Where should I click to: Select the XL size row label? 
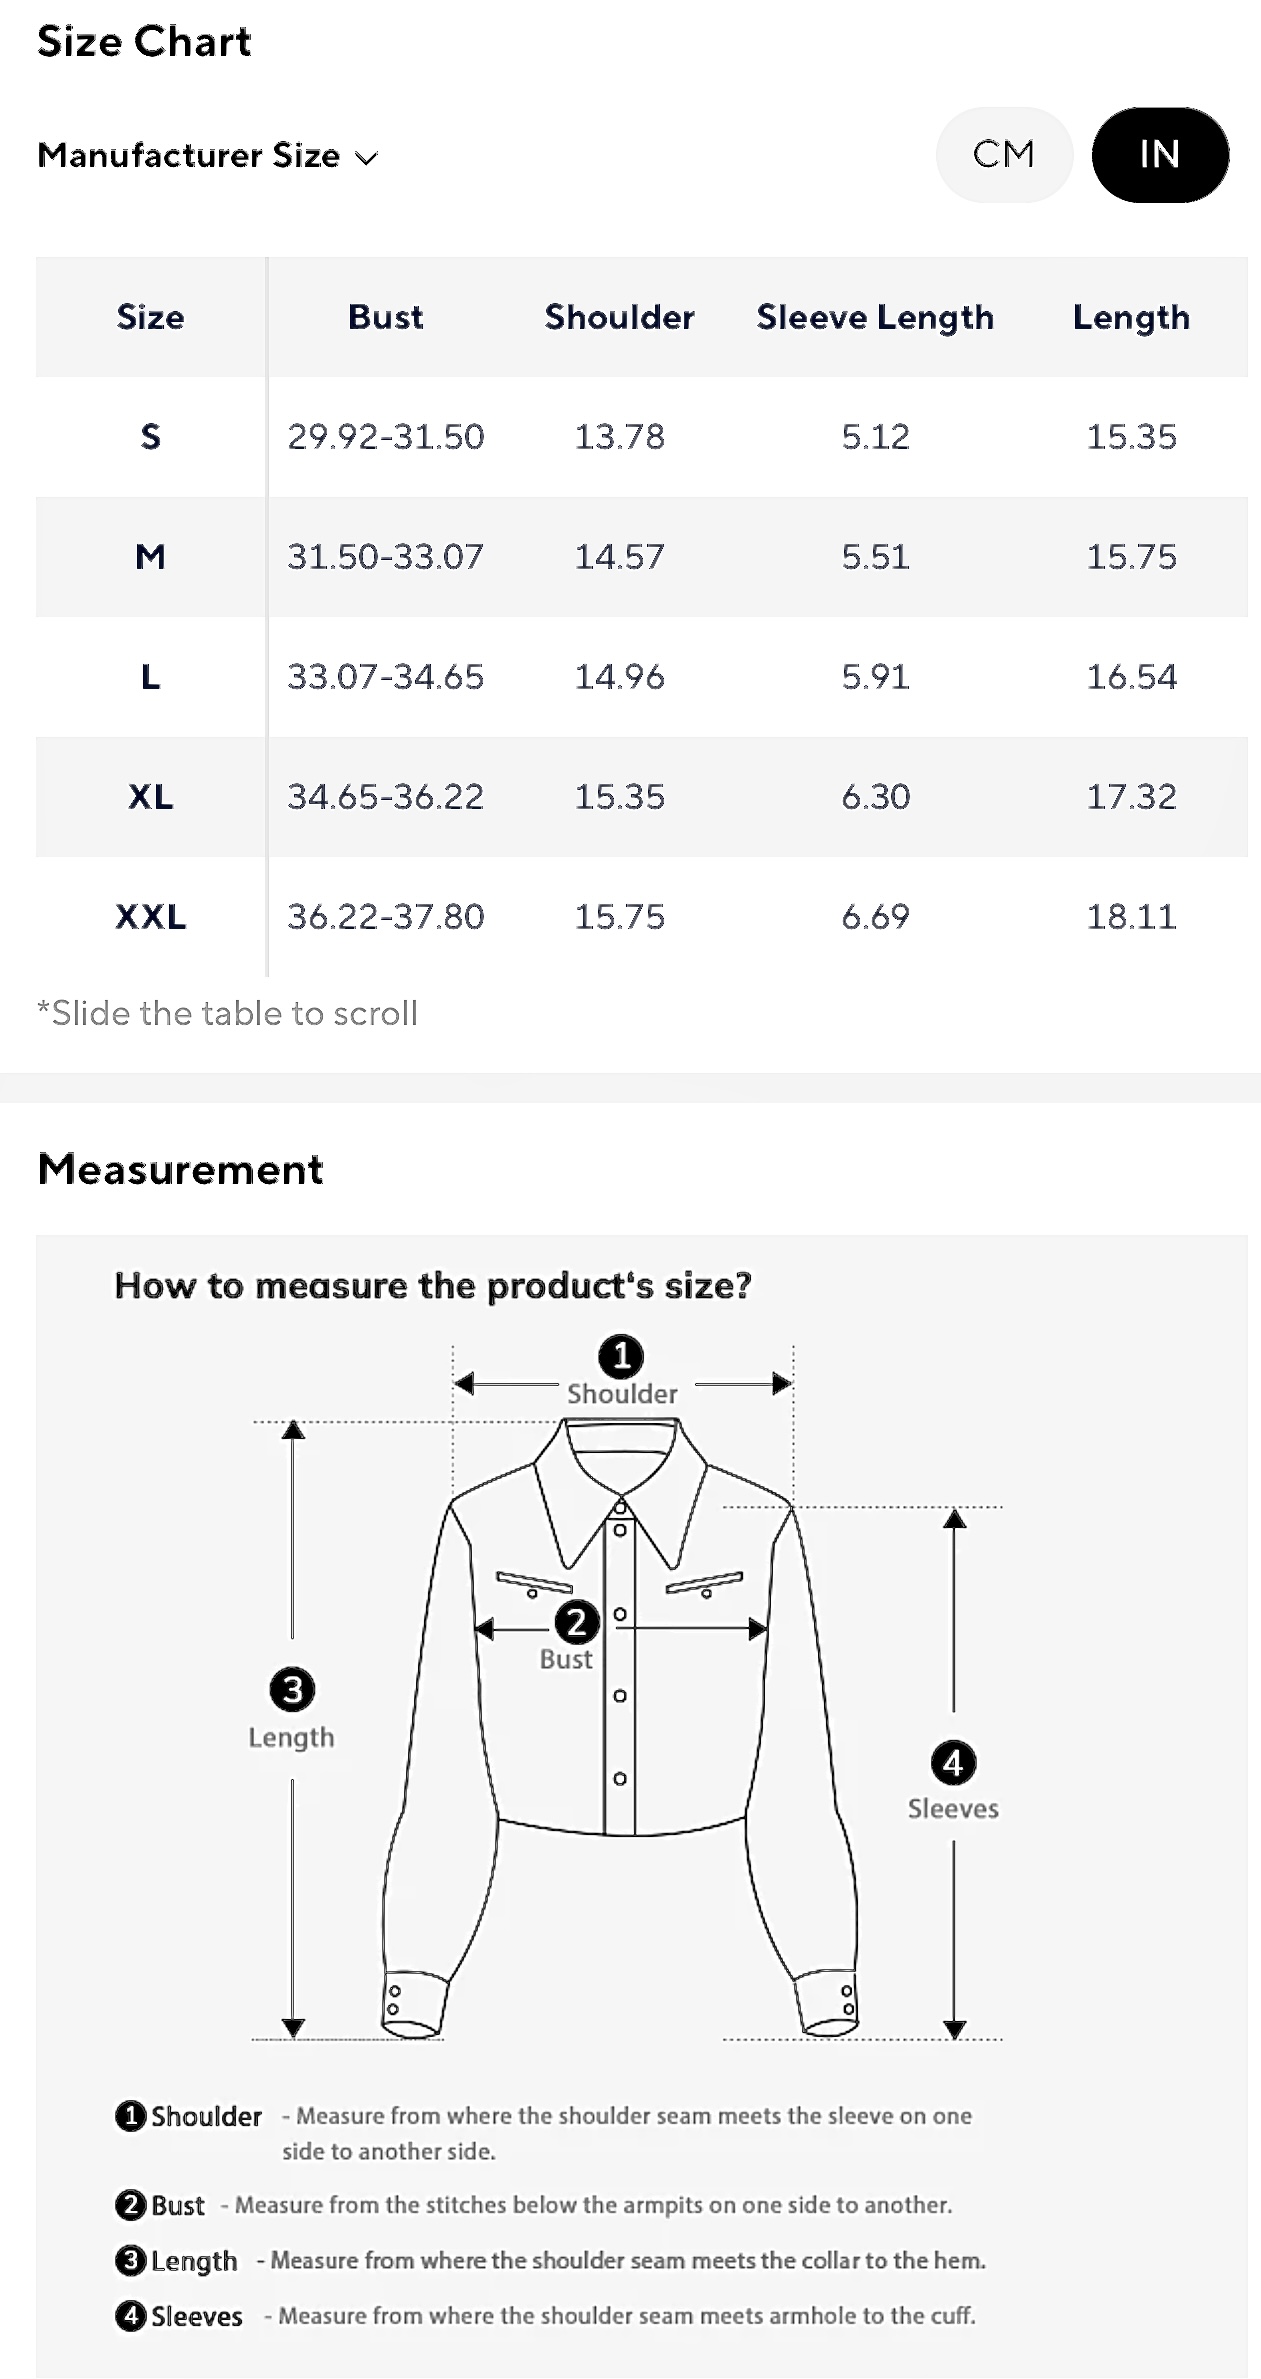click(x=150, y=797)
